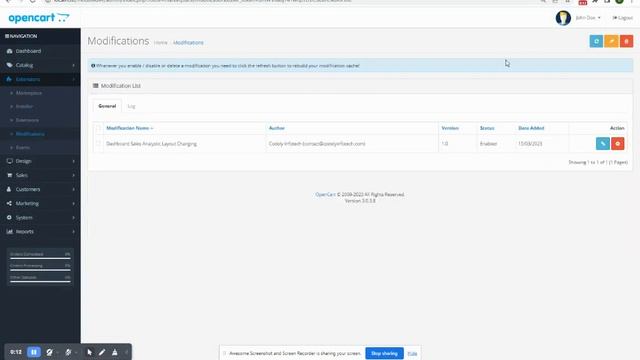Click the Home breadcrumb link
This screenshot has width=640, height=360.
pyautogui.click(x=160, y=42)
